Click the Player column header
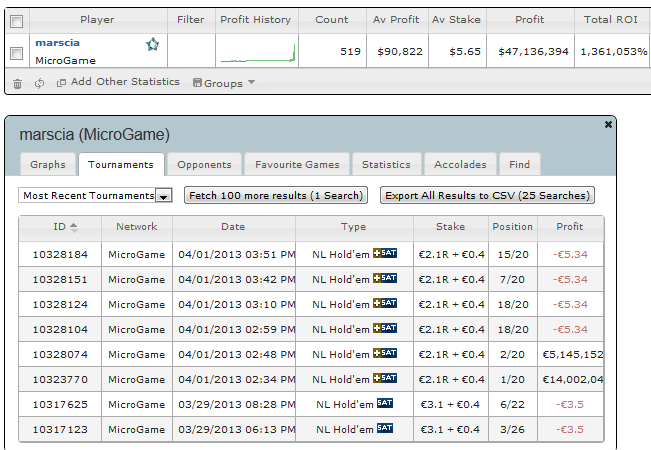The height and width of the screenshot is (450, 651). [97, 20]
